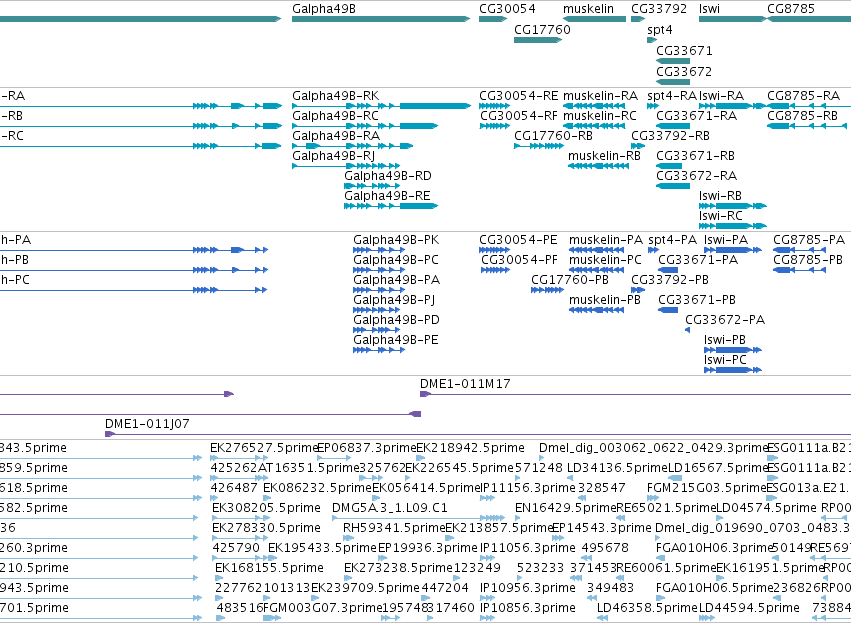The width and height of the screenshot is (851, 623).
Task: Open the Galpha49B-PK protein label
Action: pyautogui.click(x=396, y=240)
